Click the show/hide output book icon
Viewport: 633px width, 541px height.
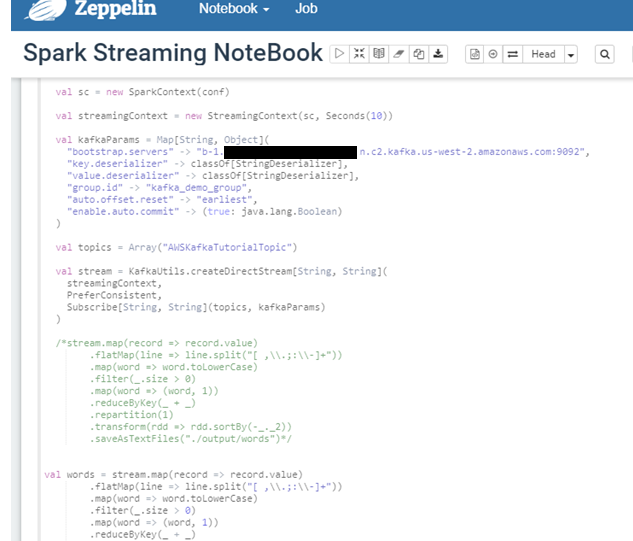[x=379, y=54]
